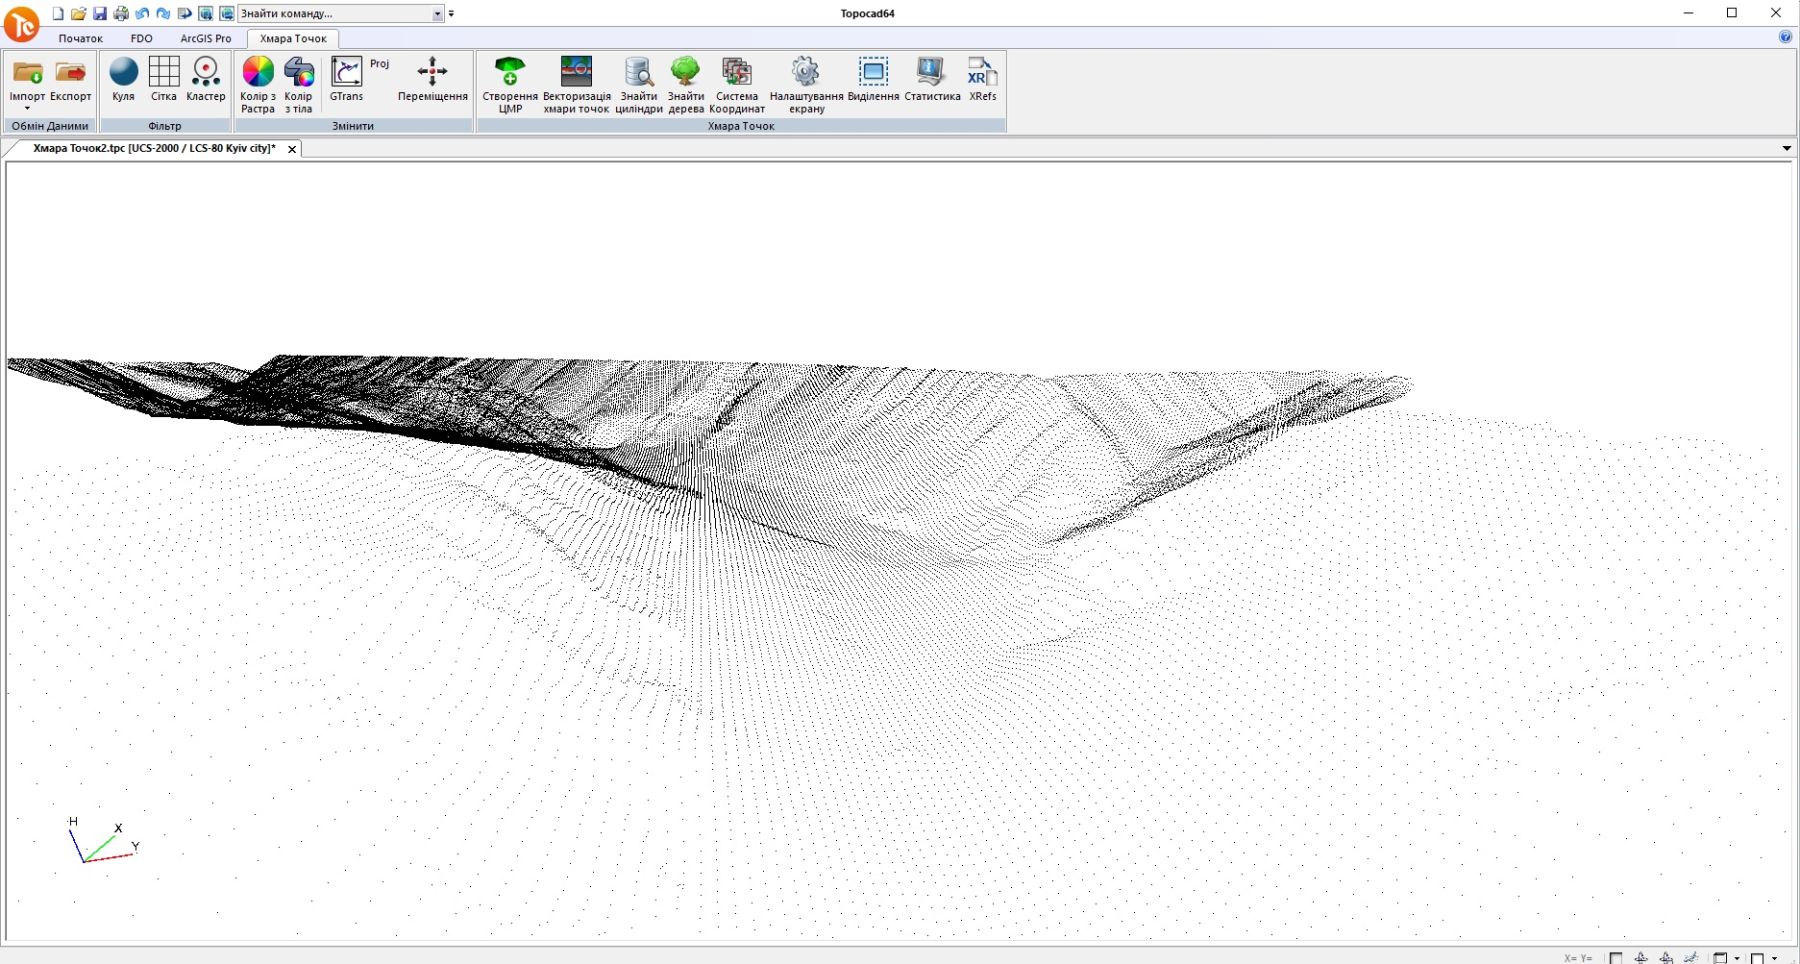Open the document tabs list arrow
The image size is (1800, 964).
pos(1786,148)
